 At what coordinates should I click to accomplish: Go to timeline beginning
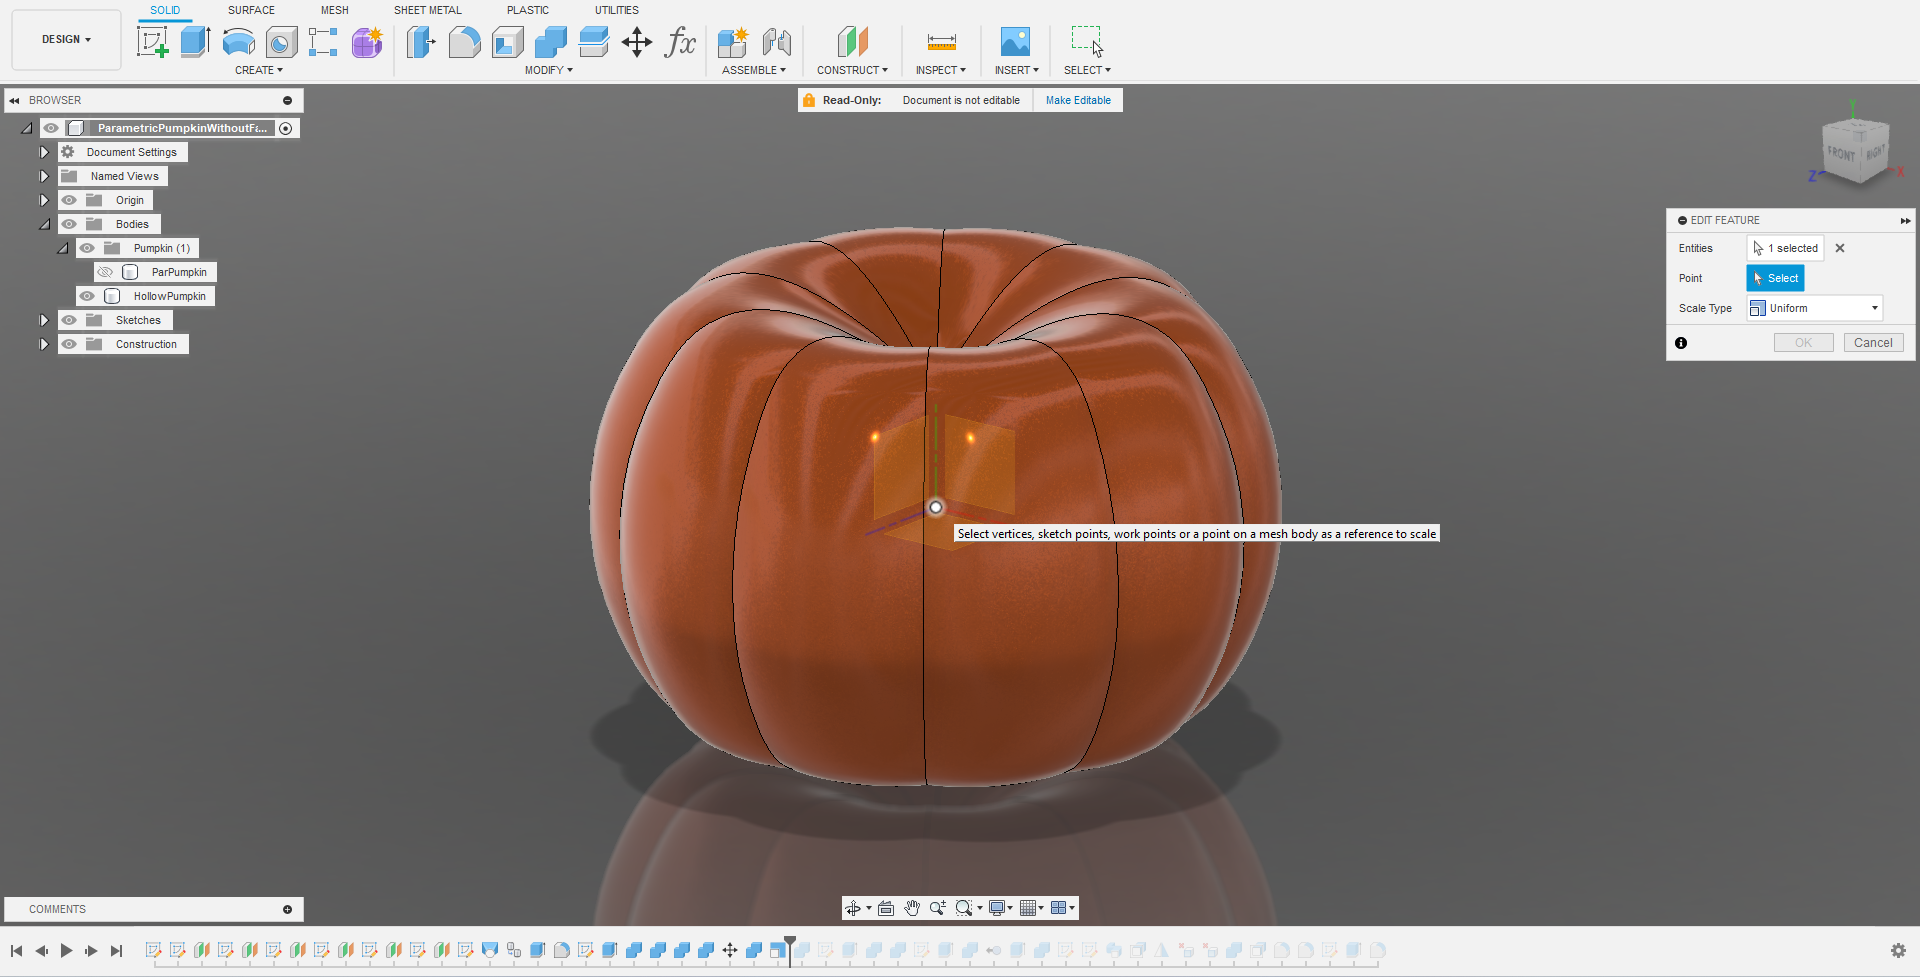pyautogui.click(x=16, y=950)
